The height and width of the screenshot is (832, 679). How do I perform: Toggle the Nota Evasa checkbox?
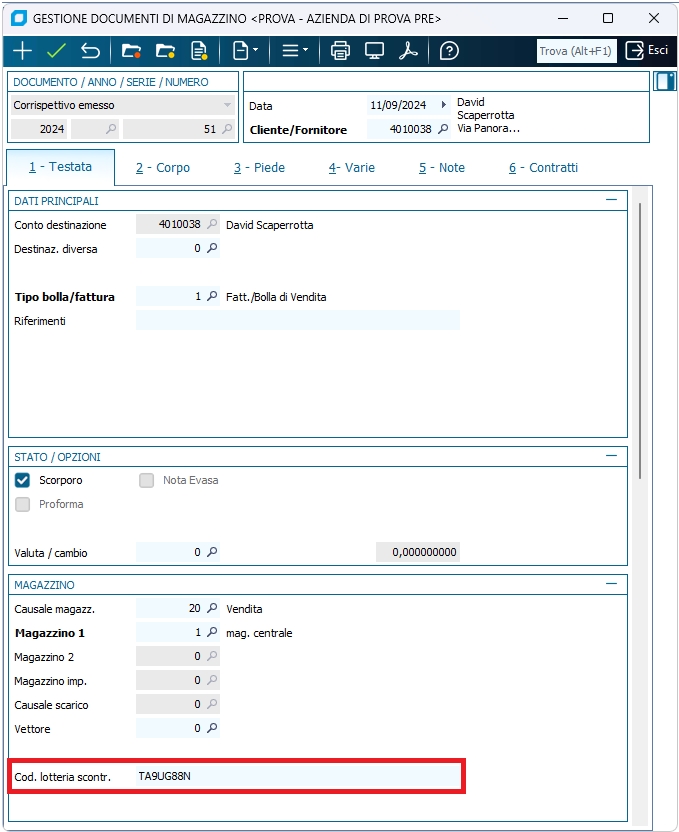[146, 480]
